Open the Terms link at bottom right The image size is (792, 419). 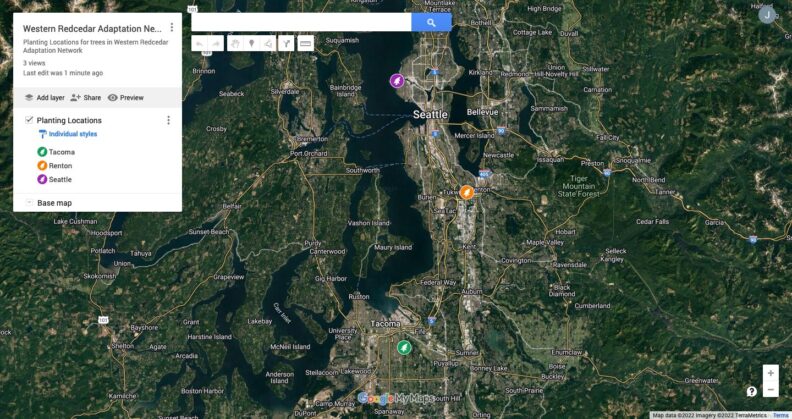[x=780, y=415]
